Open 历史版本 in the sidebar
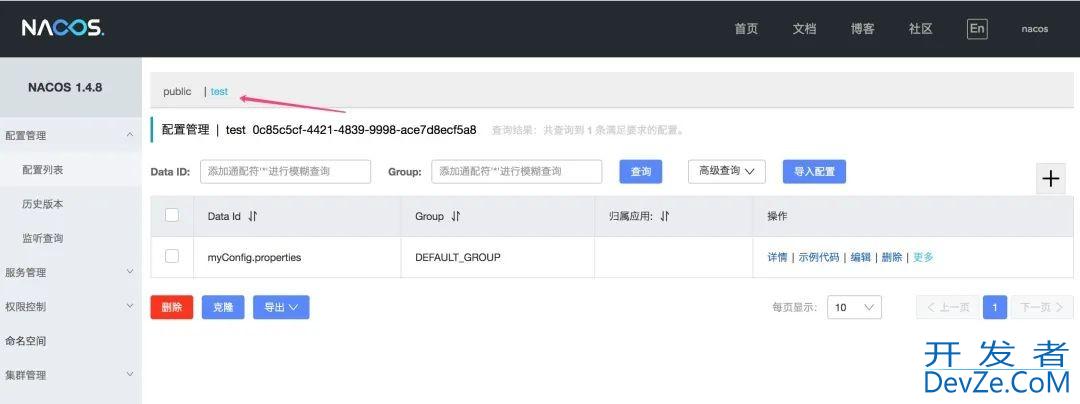1080x404 pixels. pyautogui.click(x=43, y=204)
